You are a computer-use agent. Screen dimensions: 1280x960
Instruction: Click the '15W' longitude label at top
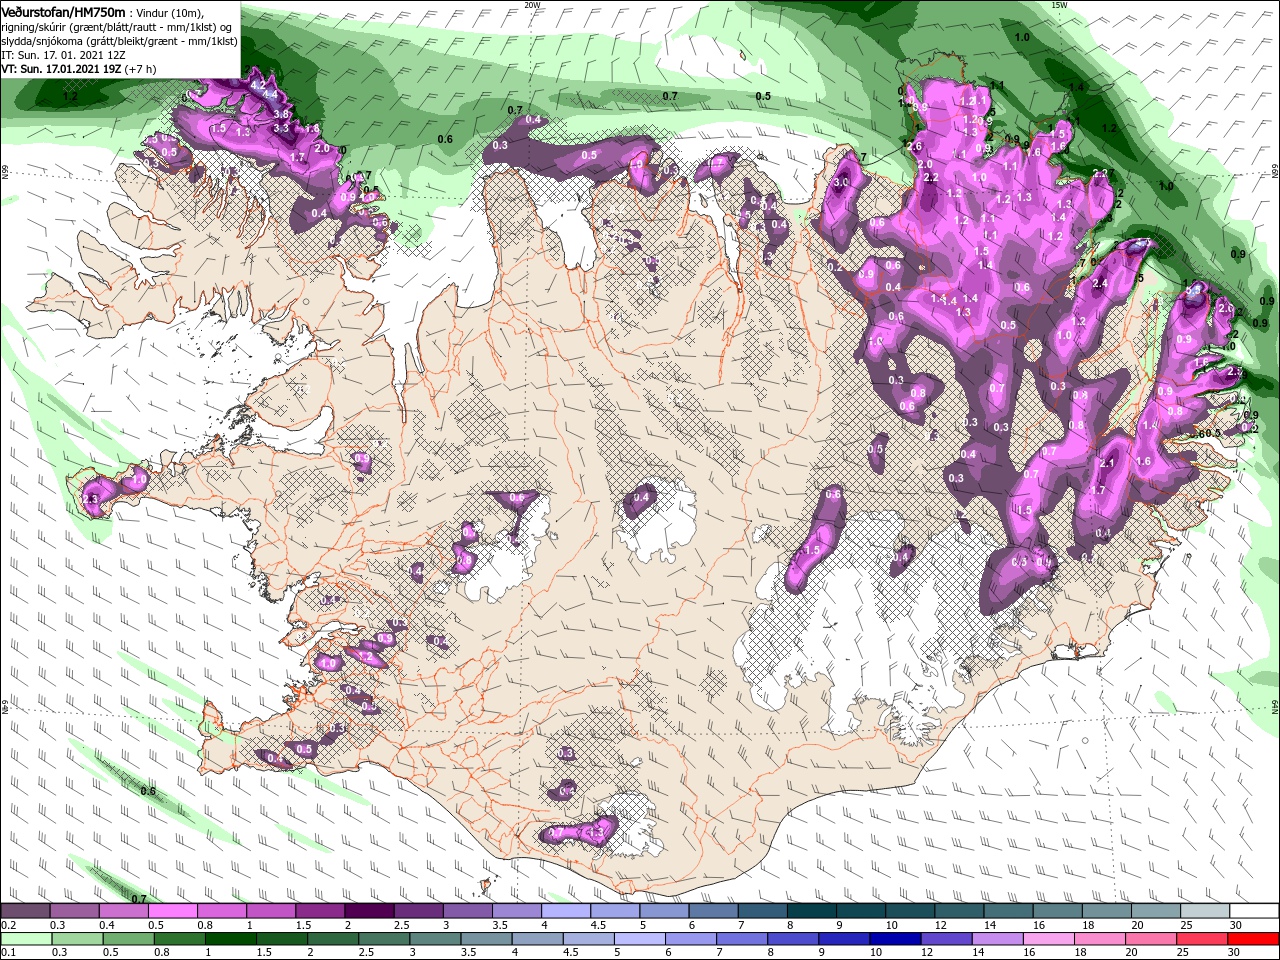(x=1060, y=5)
